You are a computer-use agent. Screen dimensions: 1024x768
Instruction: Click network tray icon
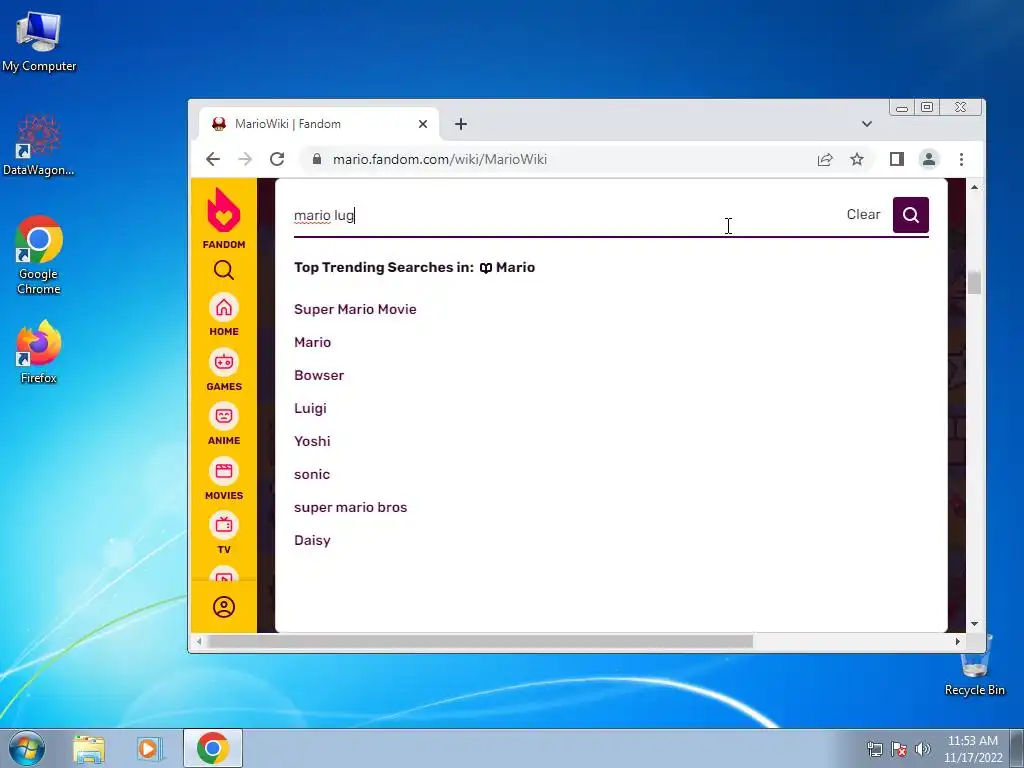pos(874,749)
